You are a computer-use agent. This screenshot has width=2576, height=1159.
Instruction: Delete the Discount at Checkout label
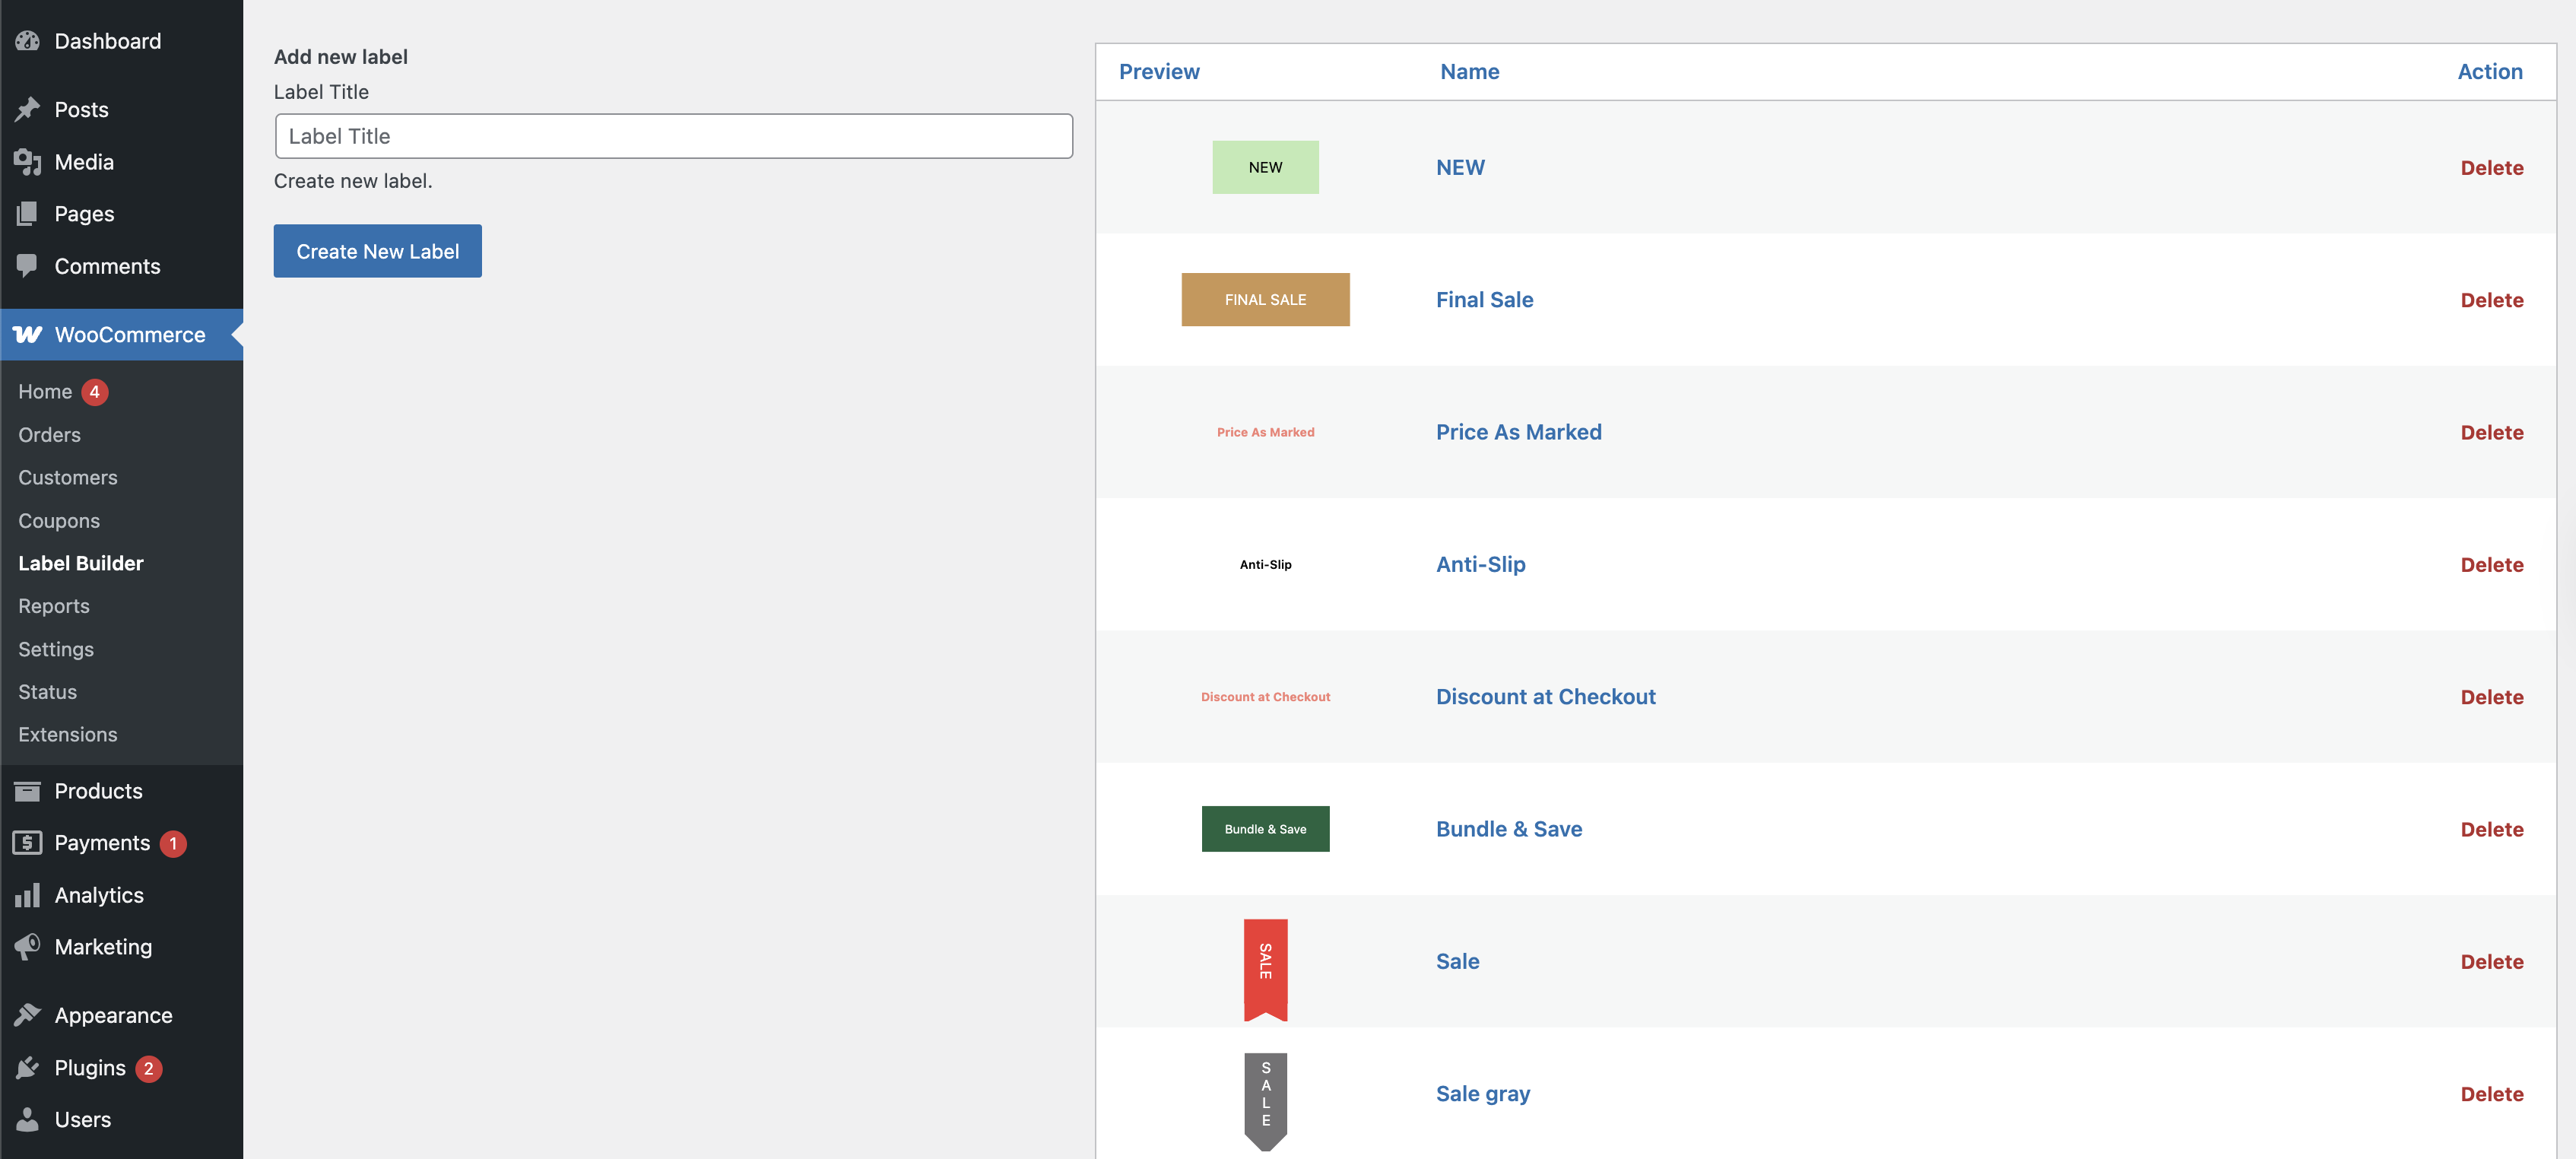pyautogui.click(x=2491, y=697)
